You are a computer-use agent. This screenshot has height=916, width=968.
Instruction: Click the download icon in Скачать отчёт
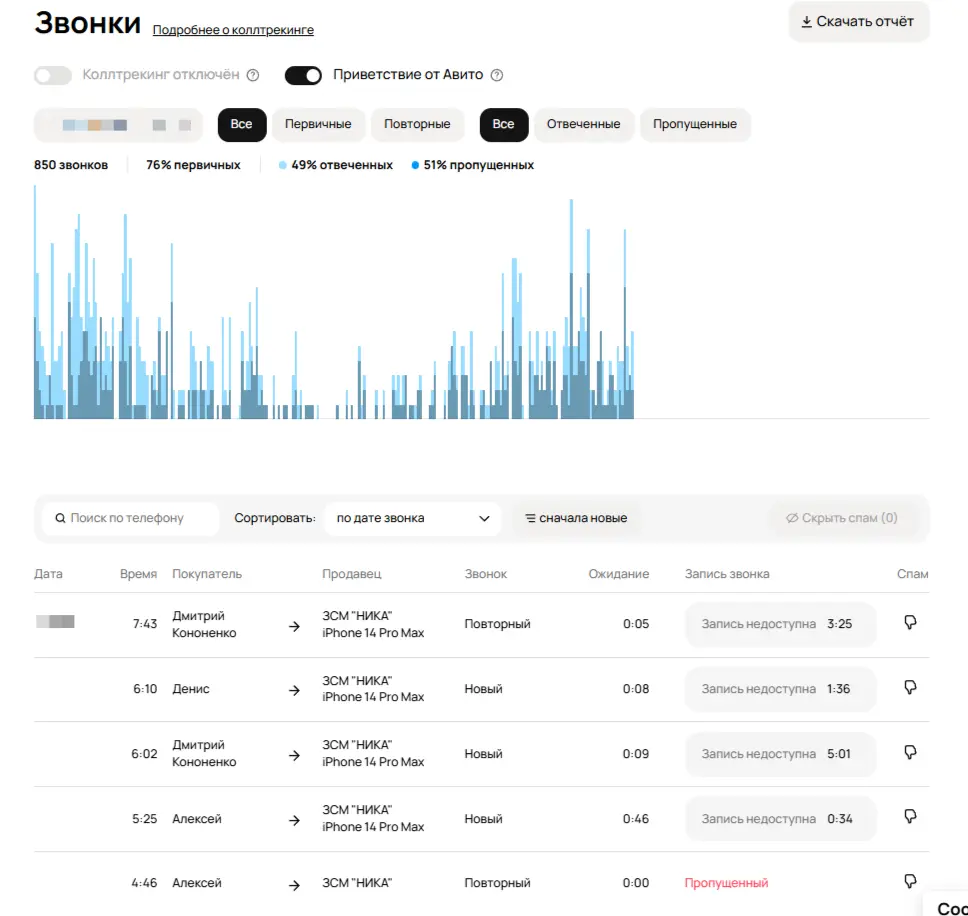(x=806, y=21)
